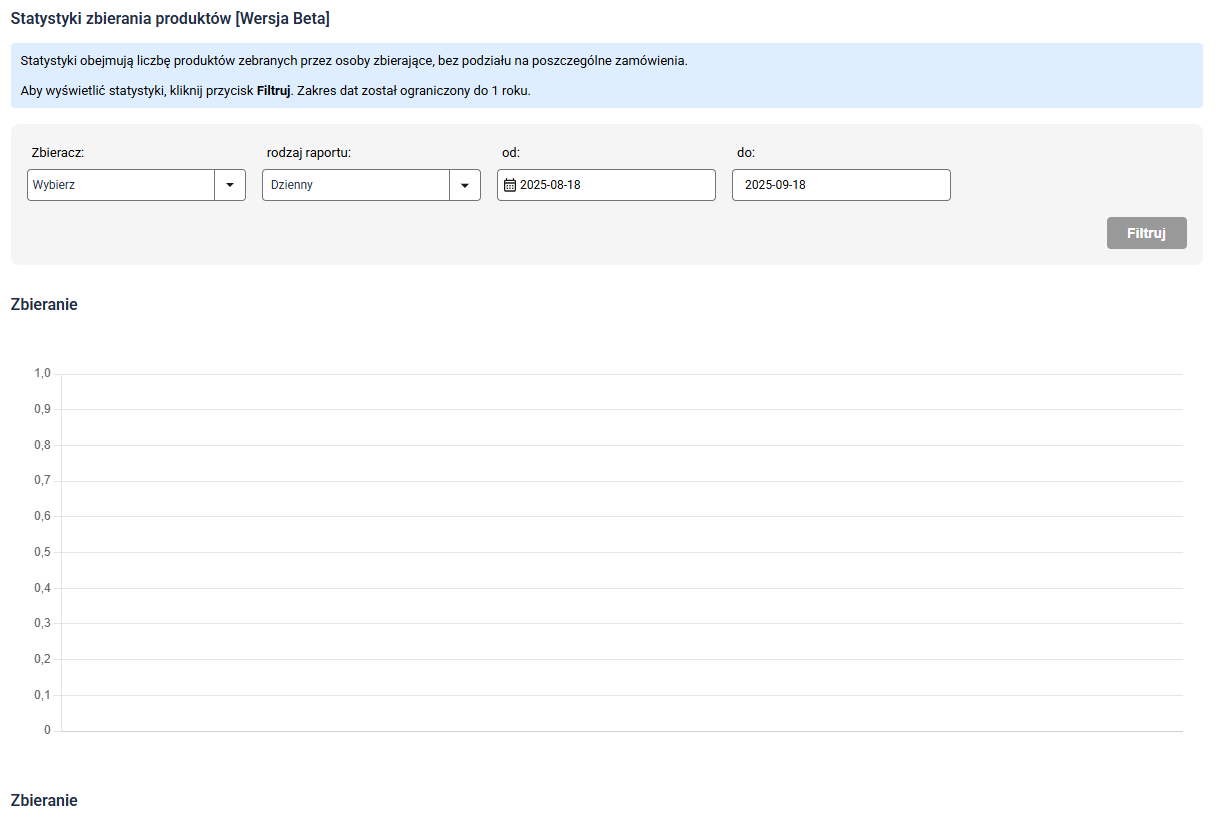Click the info sentence about zebranych produktów
The image size is (1219, 820).
[x=354, y=60]
